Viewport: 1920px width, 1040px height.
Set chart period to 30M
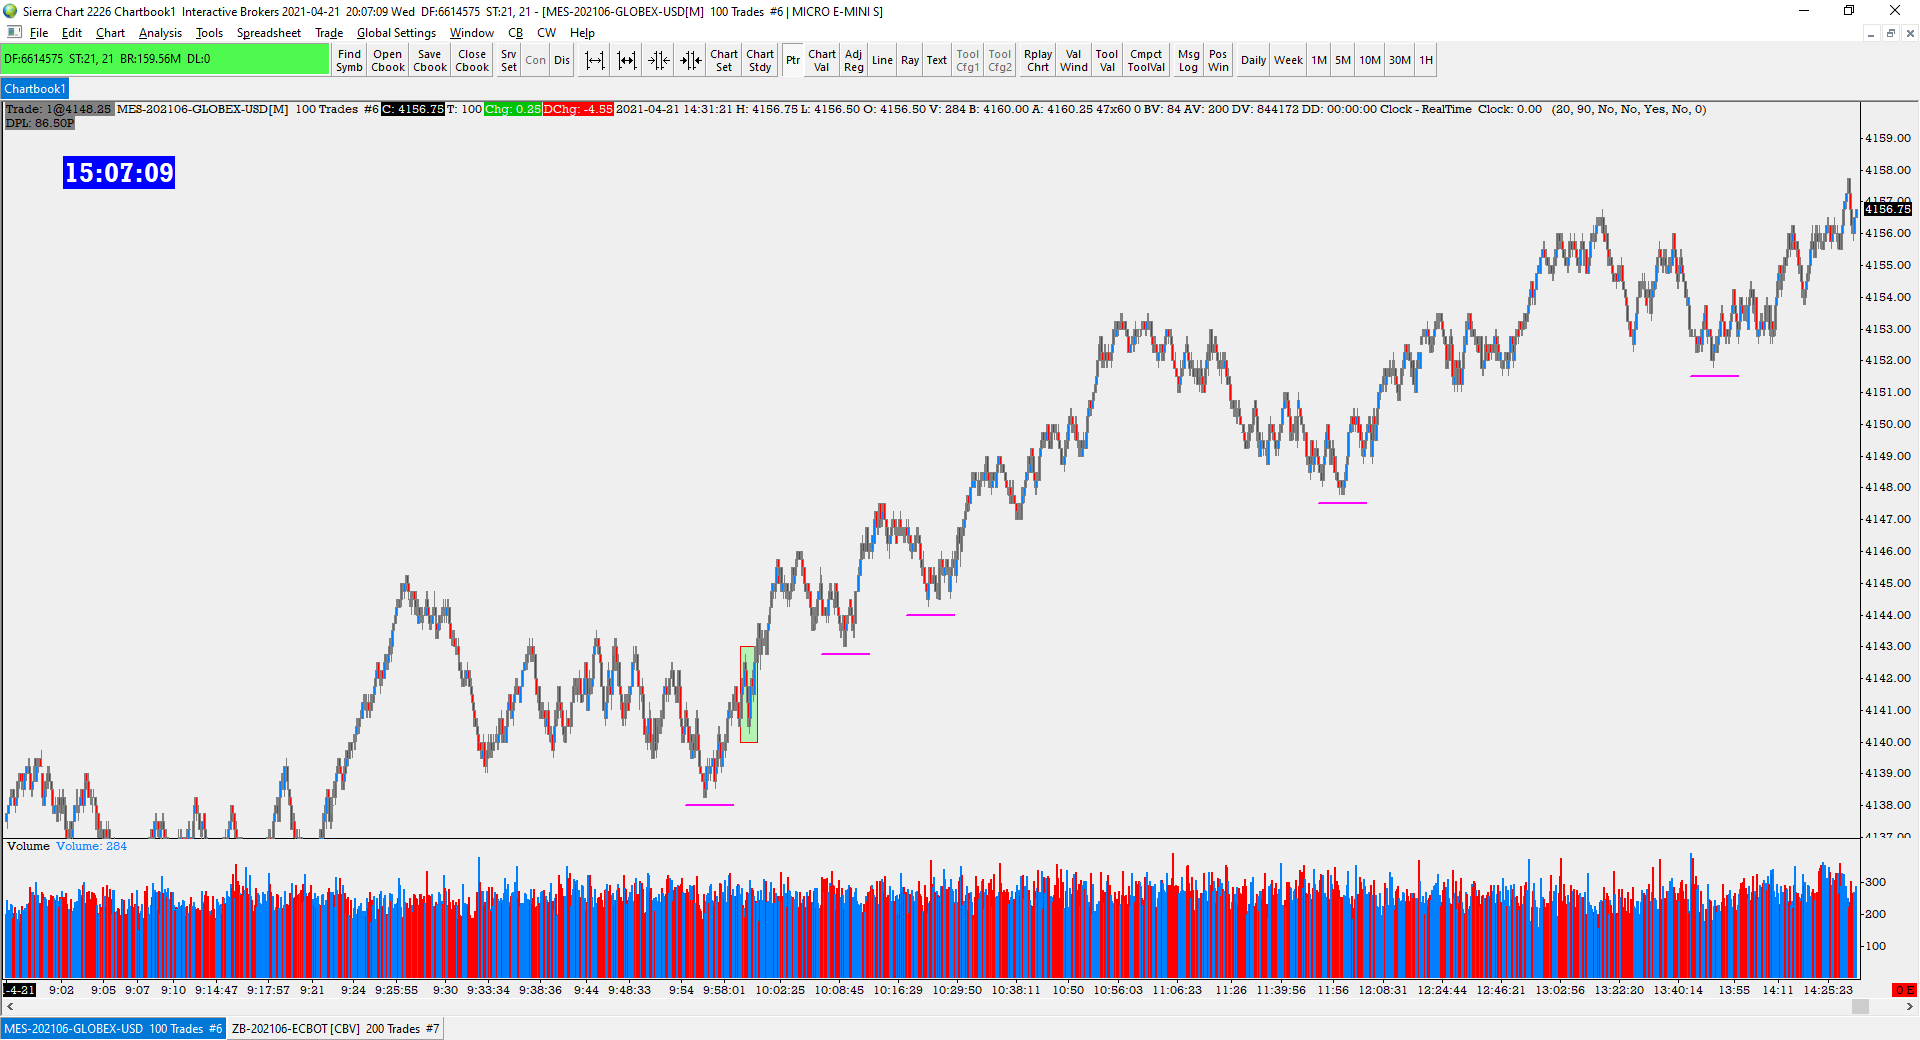click(1400, 60)
